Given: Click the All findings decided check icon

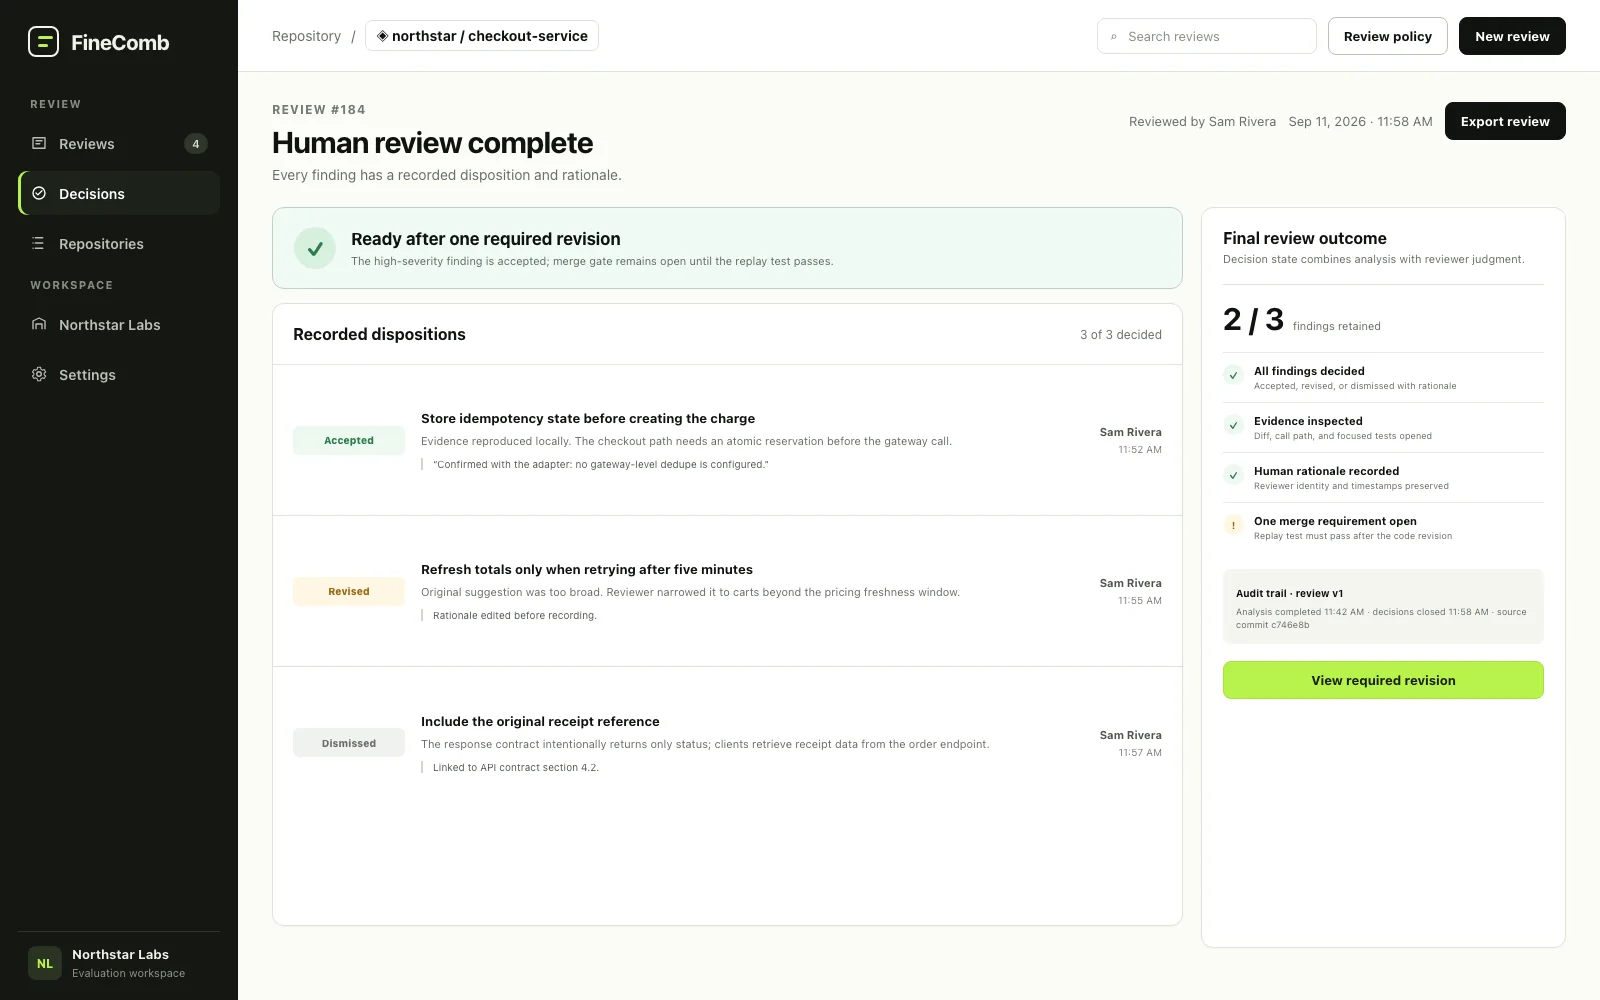Looking at the screenshot, I should [x=1233, y=376].
